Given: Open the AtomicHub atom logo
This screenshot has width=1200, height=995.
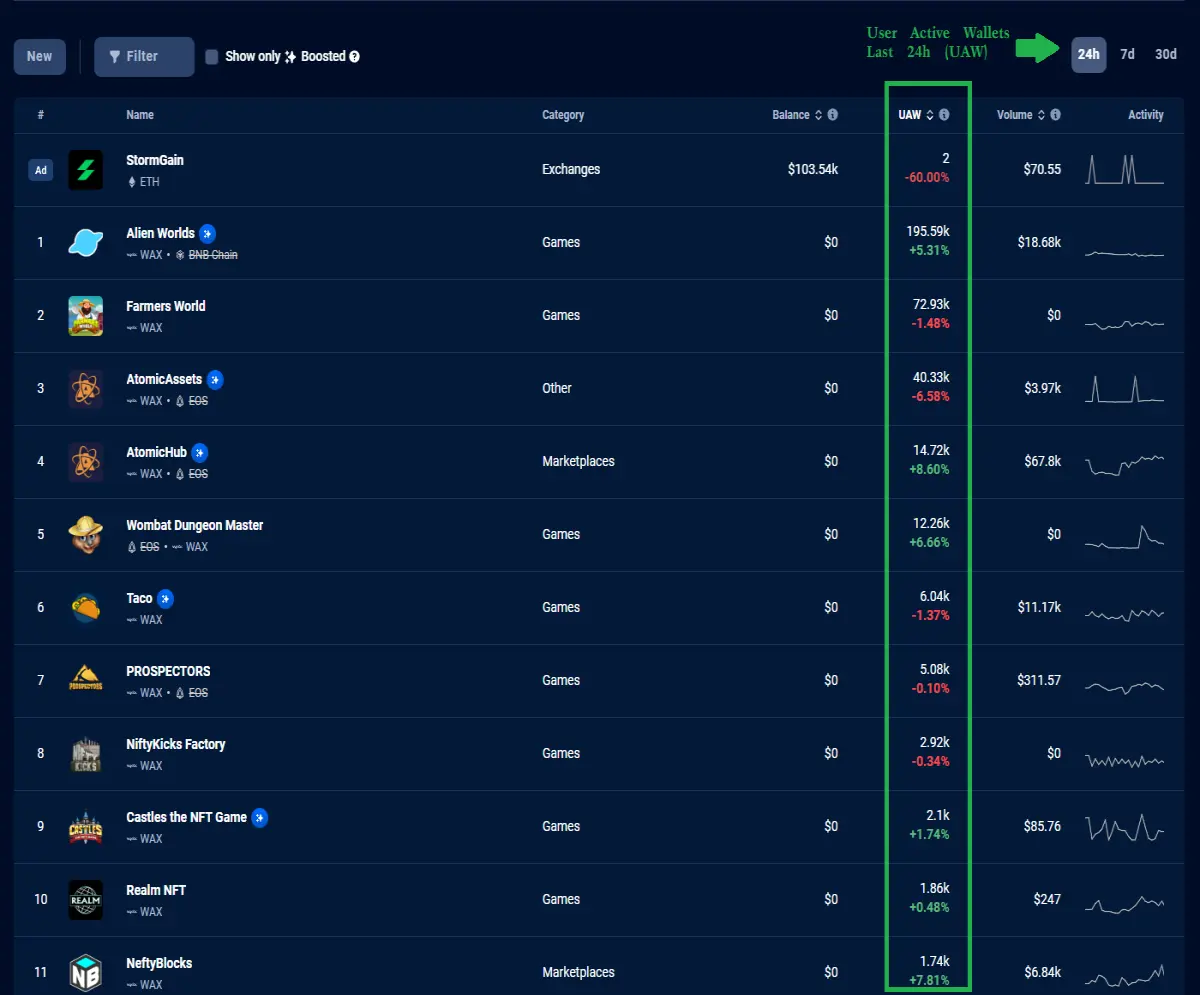Looking at the screenshot, I should [85, 462].
